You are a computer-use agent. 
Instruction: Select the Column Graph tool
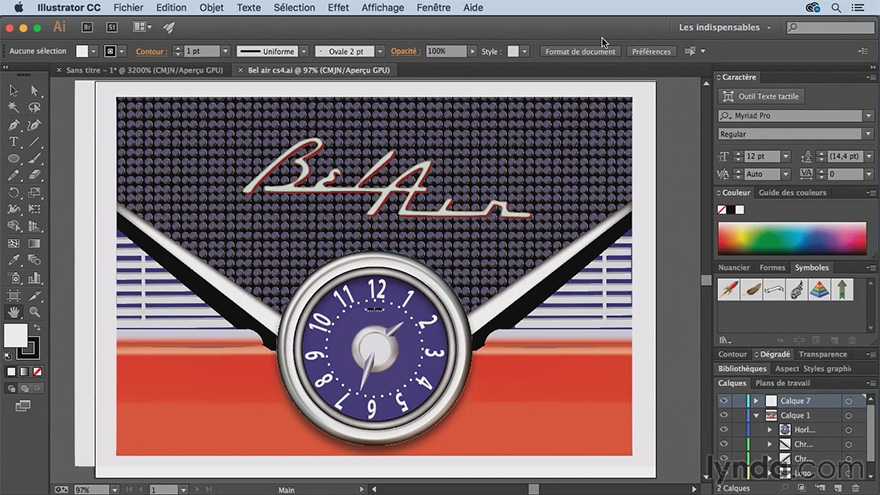34,278
